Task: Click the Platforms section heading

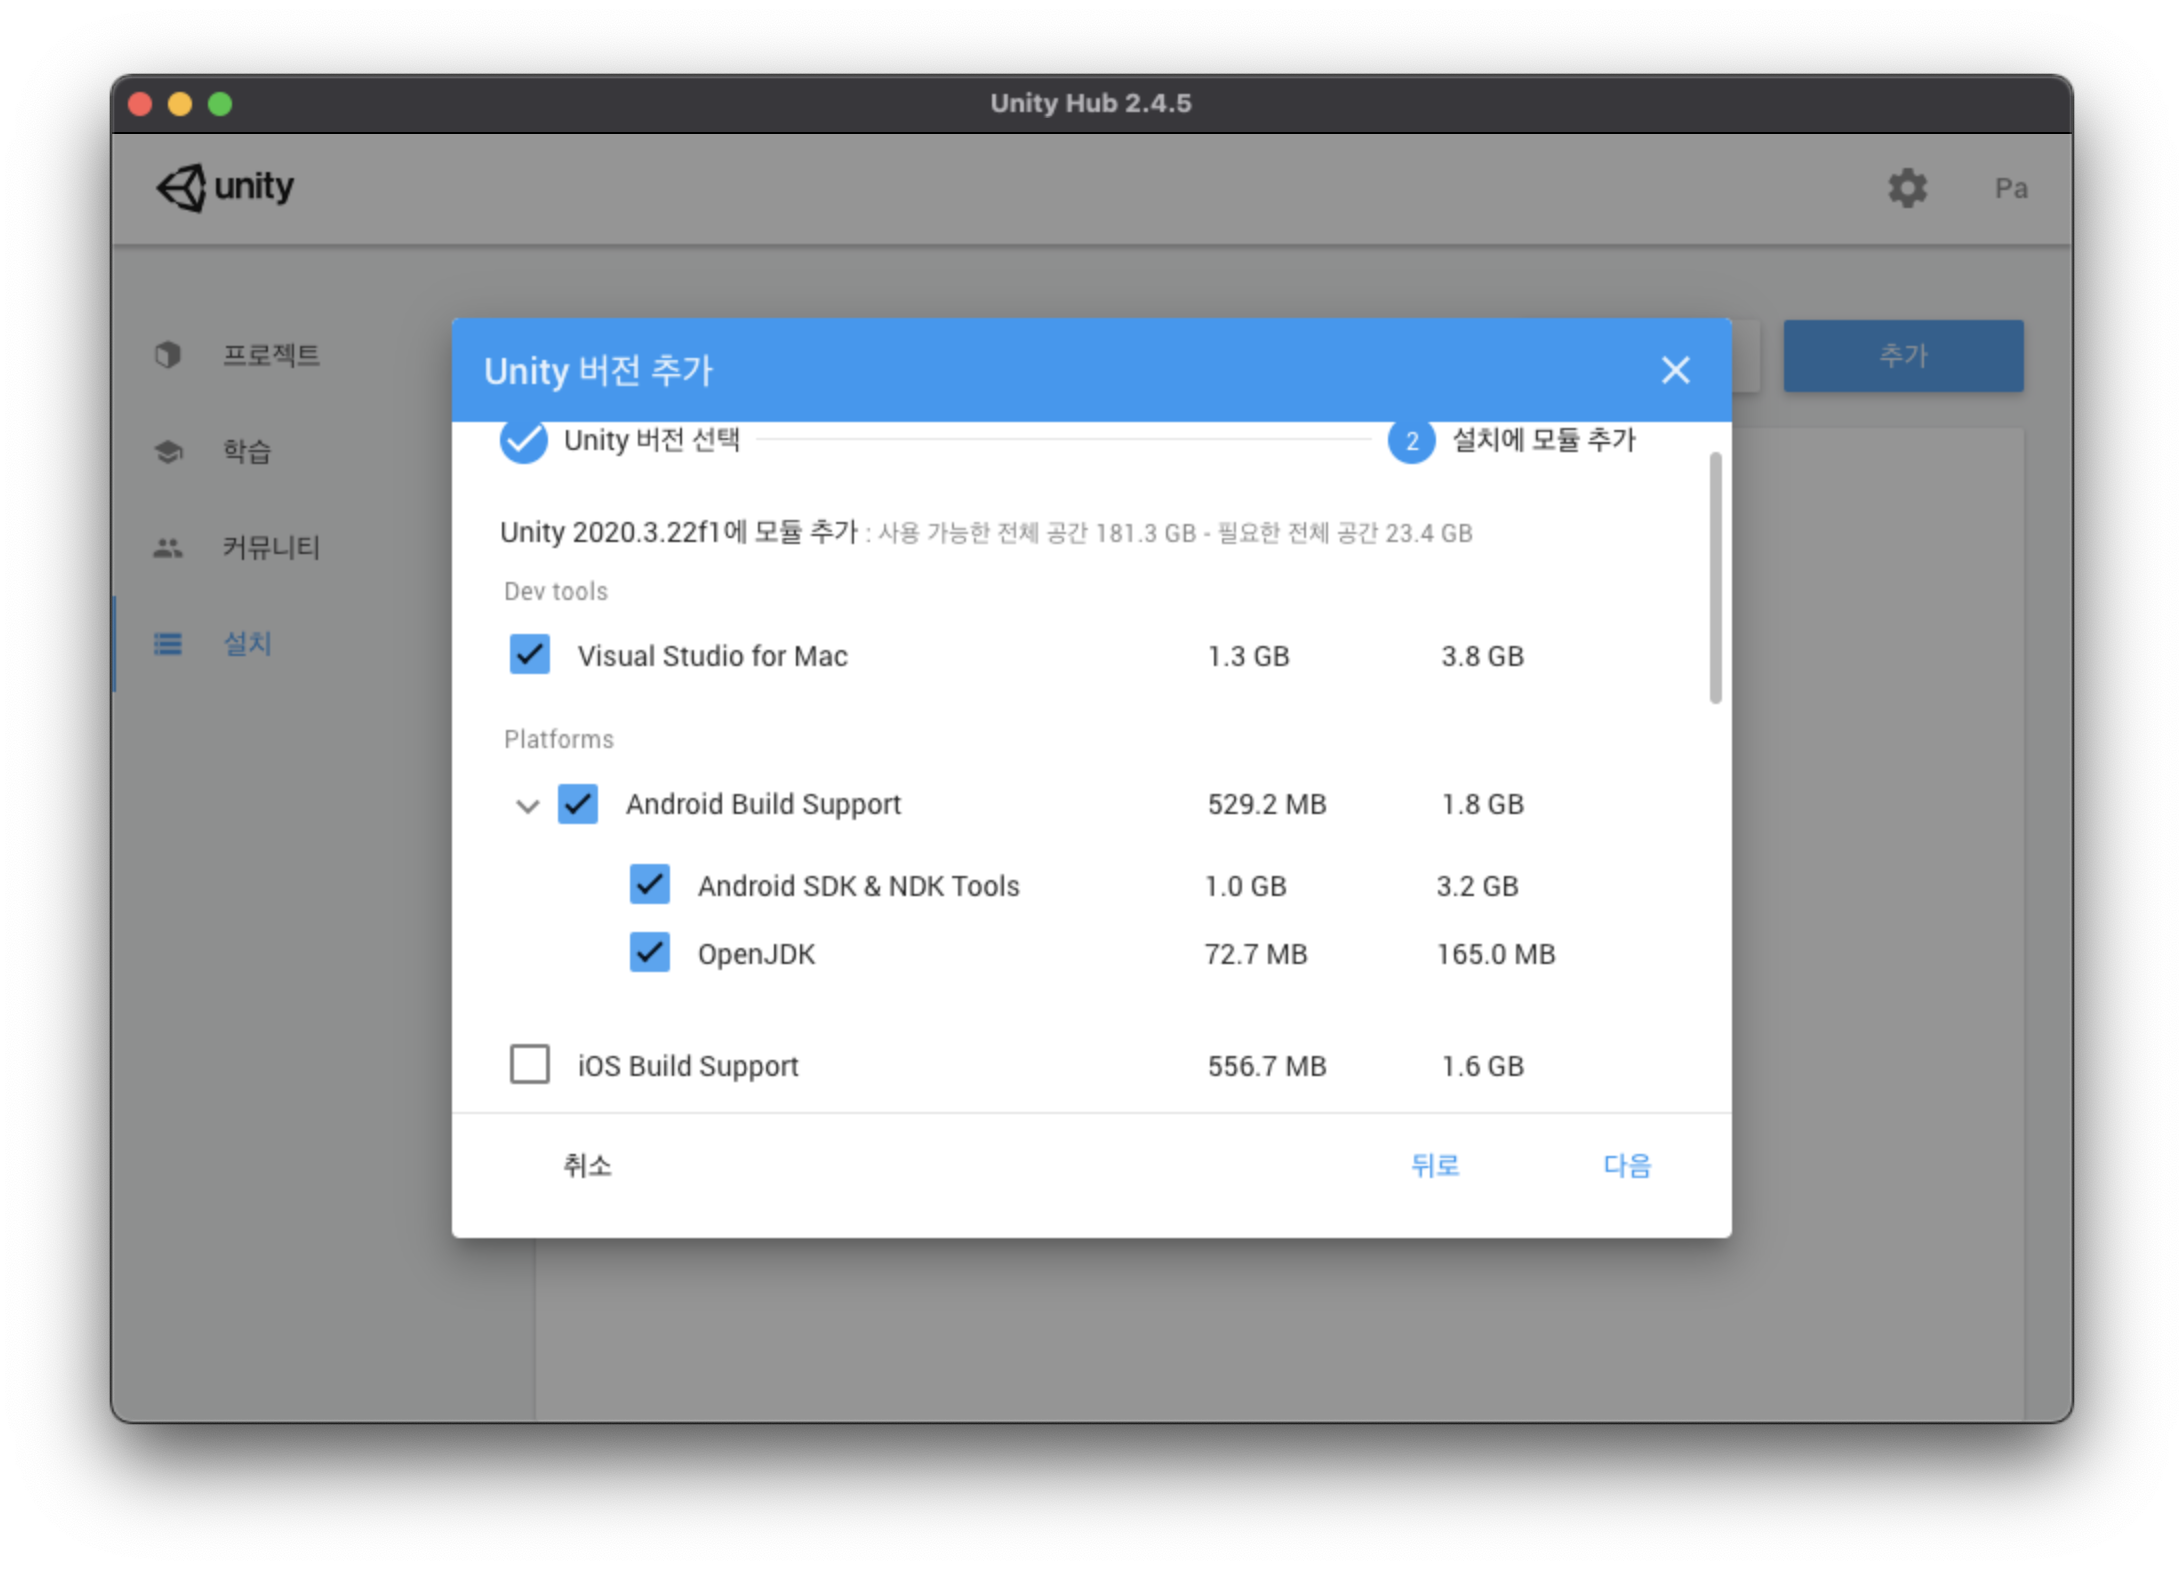Action: coord(558,739)
